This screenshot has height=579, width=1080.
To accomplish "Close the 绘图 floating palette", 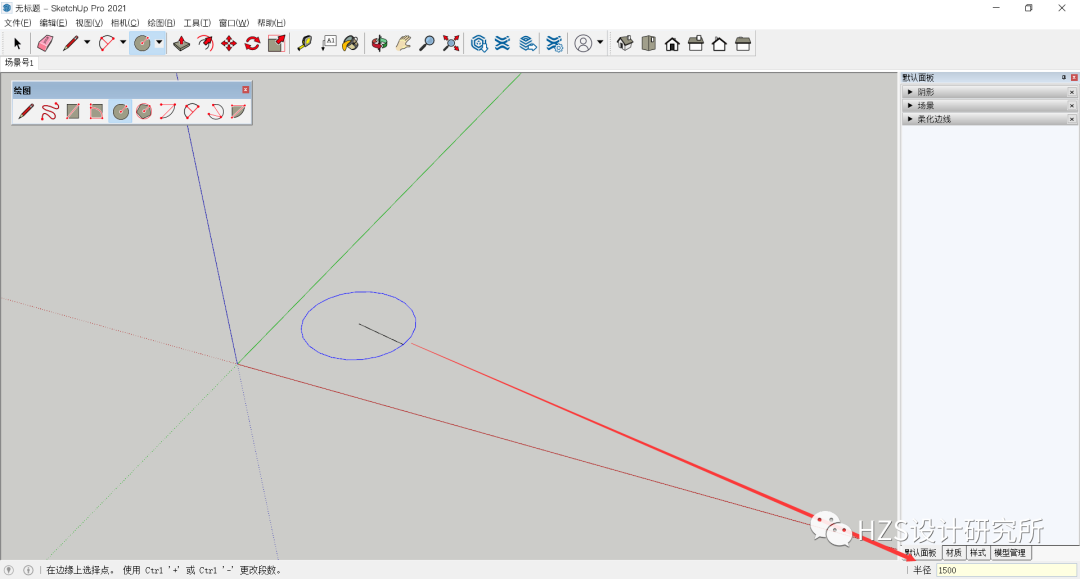I will coord(245,89).
